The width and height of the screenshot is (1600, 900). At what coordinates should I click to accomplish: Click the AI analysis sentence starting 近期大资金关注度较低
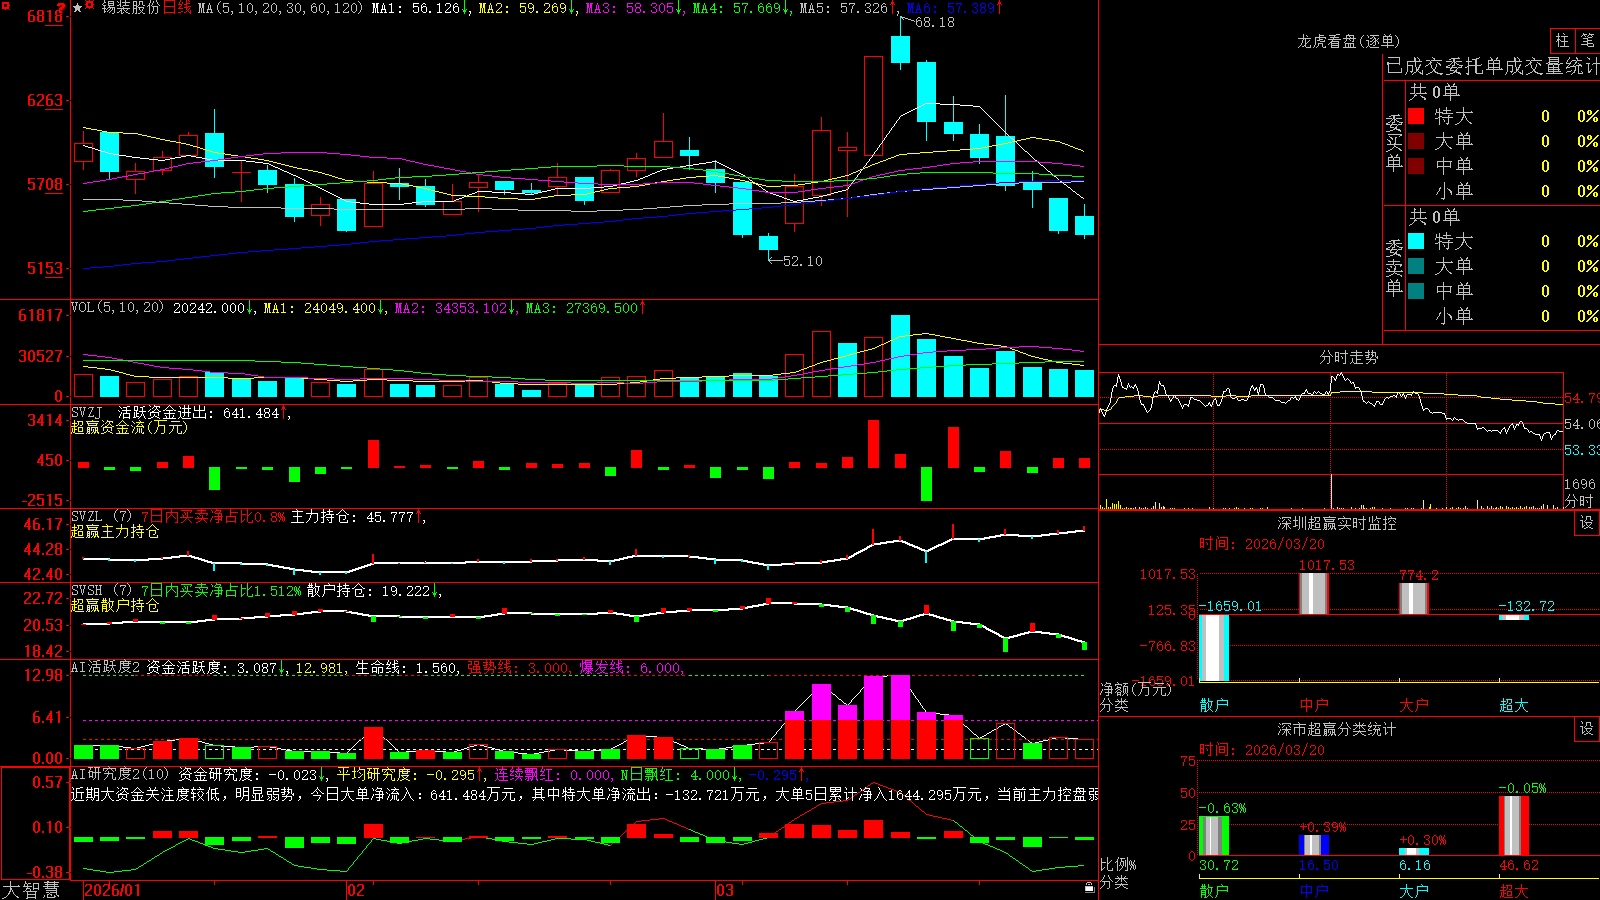click(x=585, y=794)
